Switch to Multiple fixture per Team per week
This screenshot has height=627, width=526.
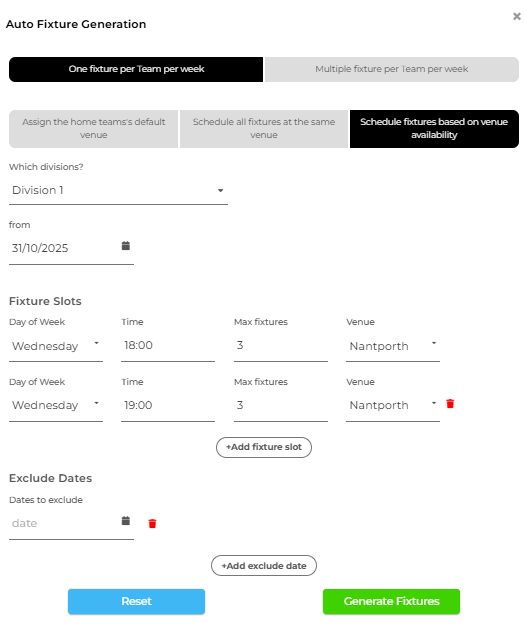click(x=392, y=69)
